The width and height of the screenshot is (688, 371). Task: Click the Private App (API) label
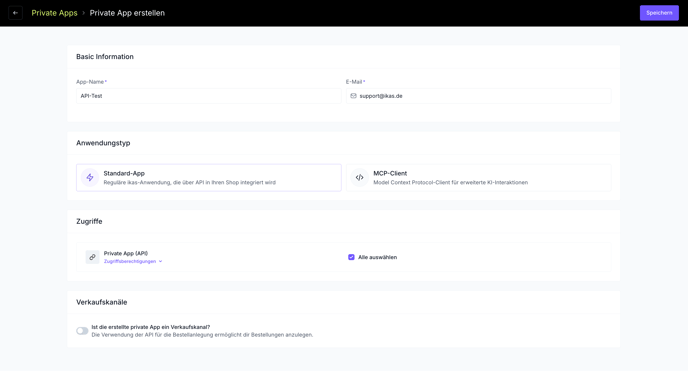[x=125, y=253]
